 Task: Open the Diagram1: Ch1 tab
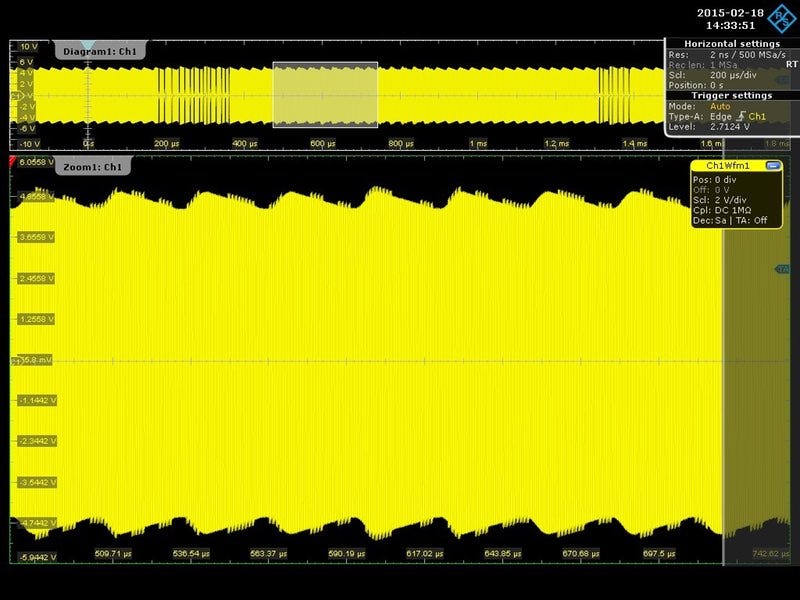pos(100,51)
